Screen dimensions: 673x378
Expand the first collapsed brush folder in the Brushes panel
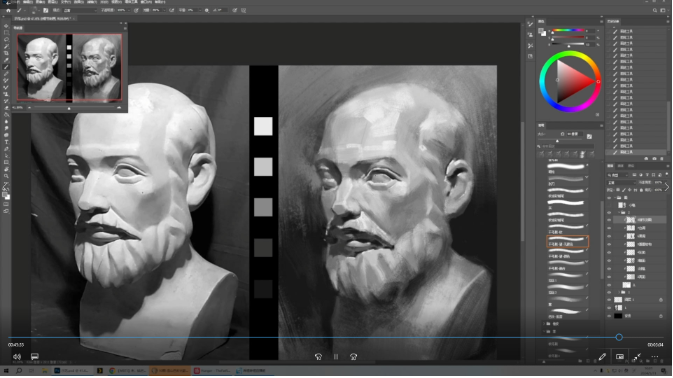tap(544, 324)
